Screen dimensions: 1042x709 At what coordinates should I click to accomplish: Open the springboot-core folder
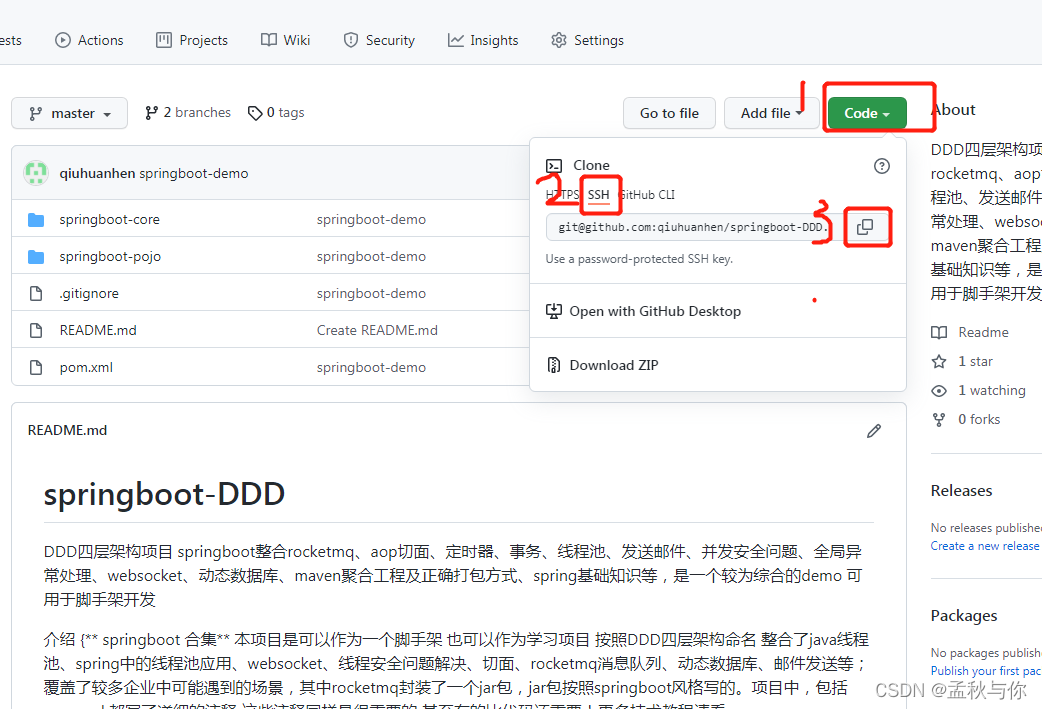pos(109,219)
